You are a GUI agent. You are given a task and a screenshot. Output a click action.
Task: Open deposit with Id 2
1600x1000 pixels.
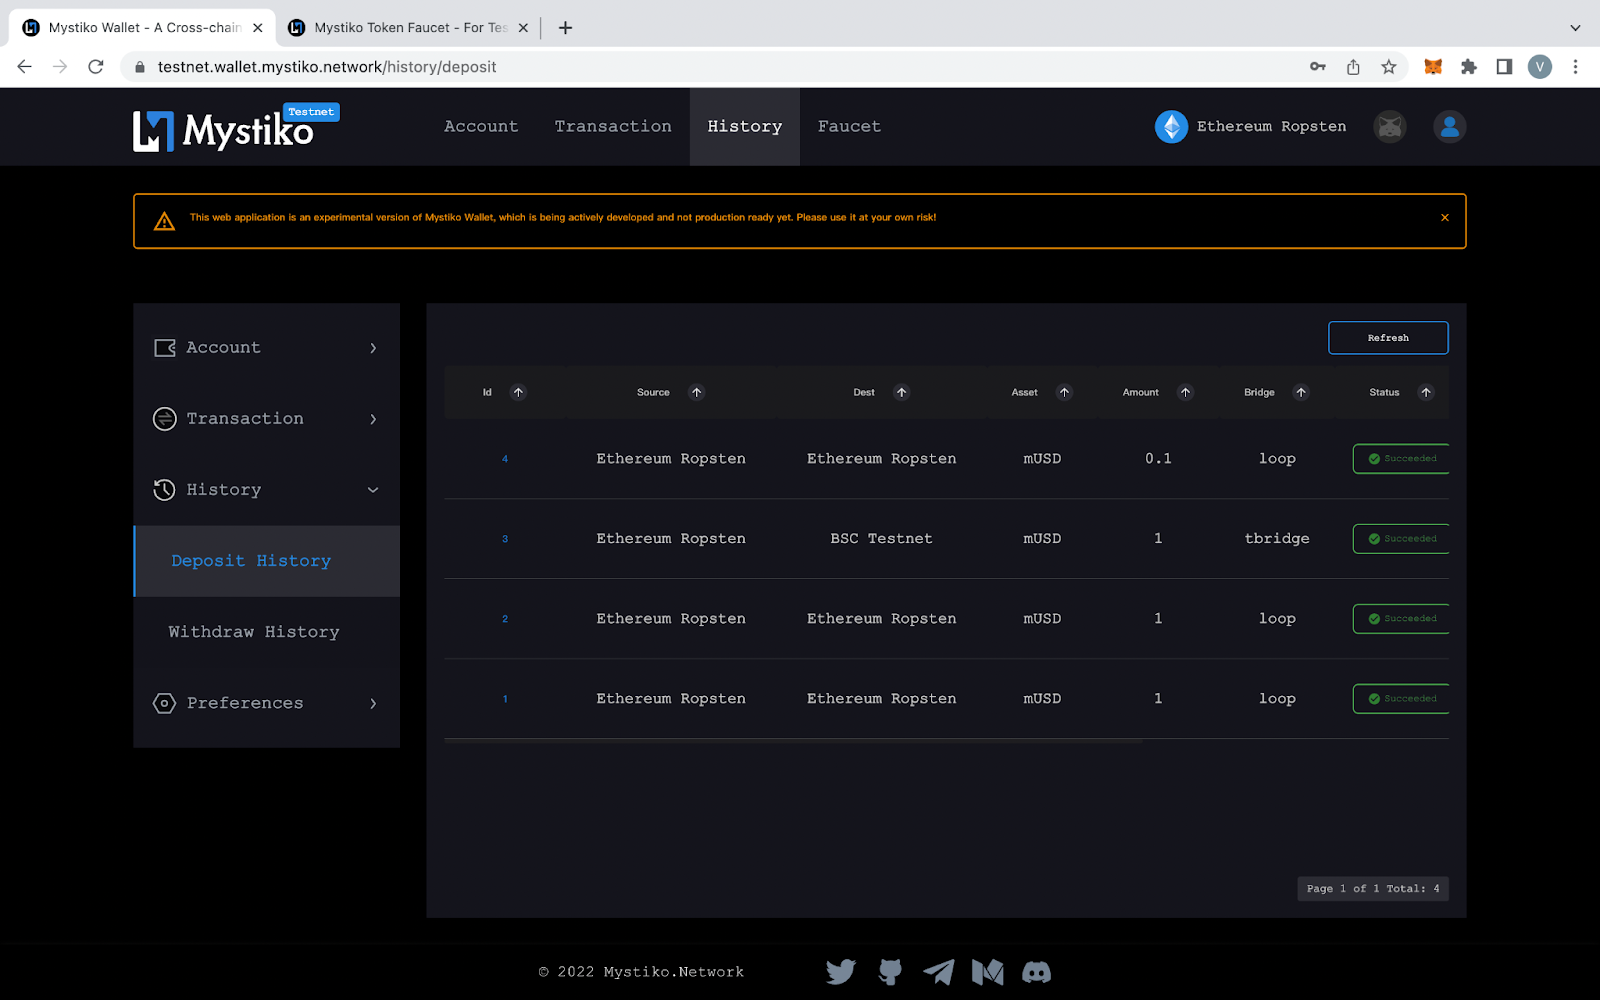coord(505,619)
